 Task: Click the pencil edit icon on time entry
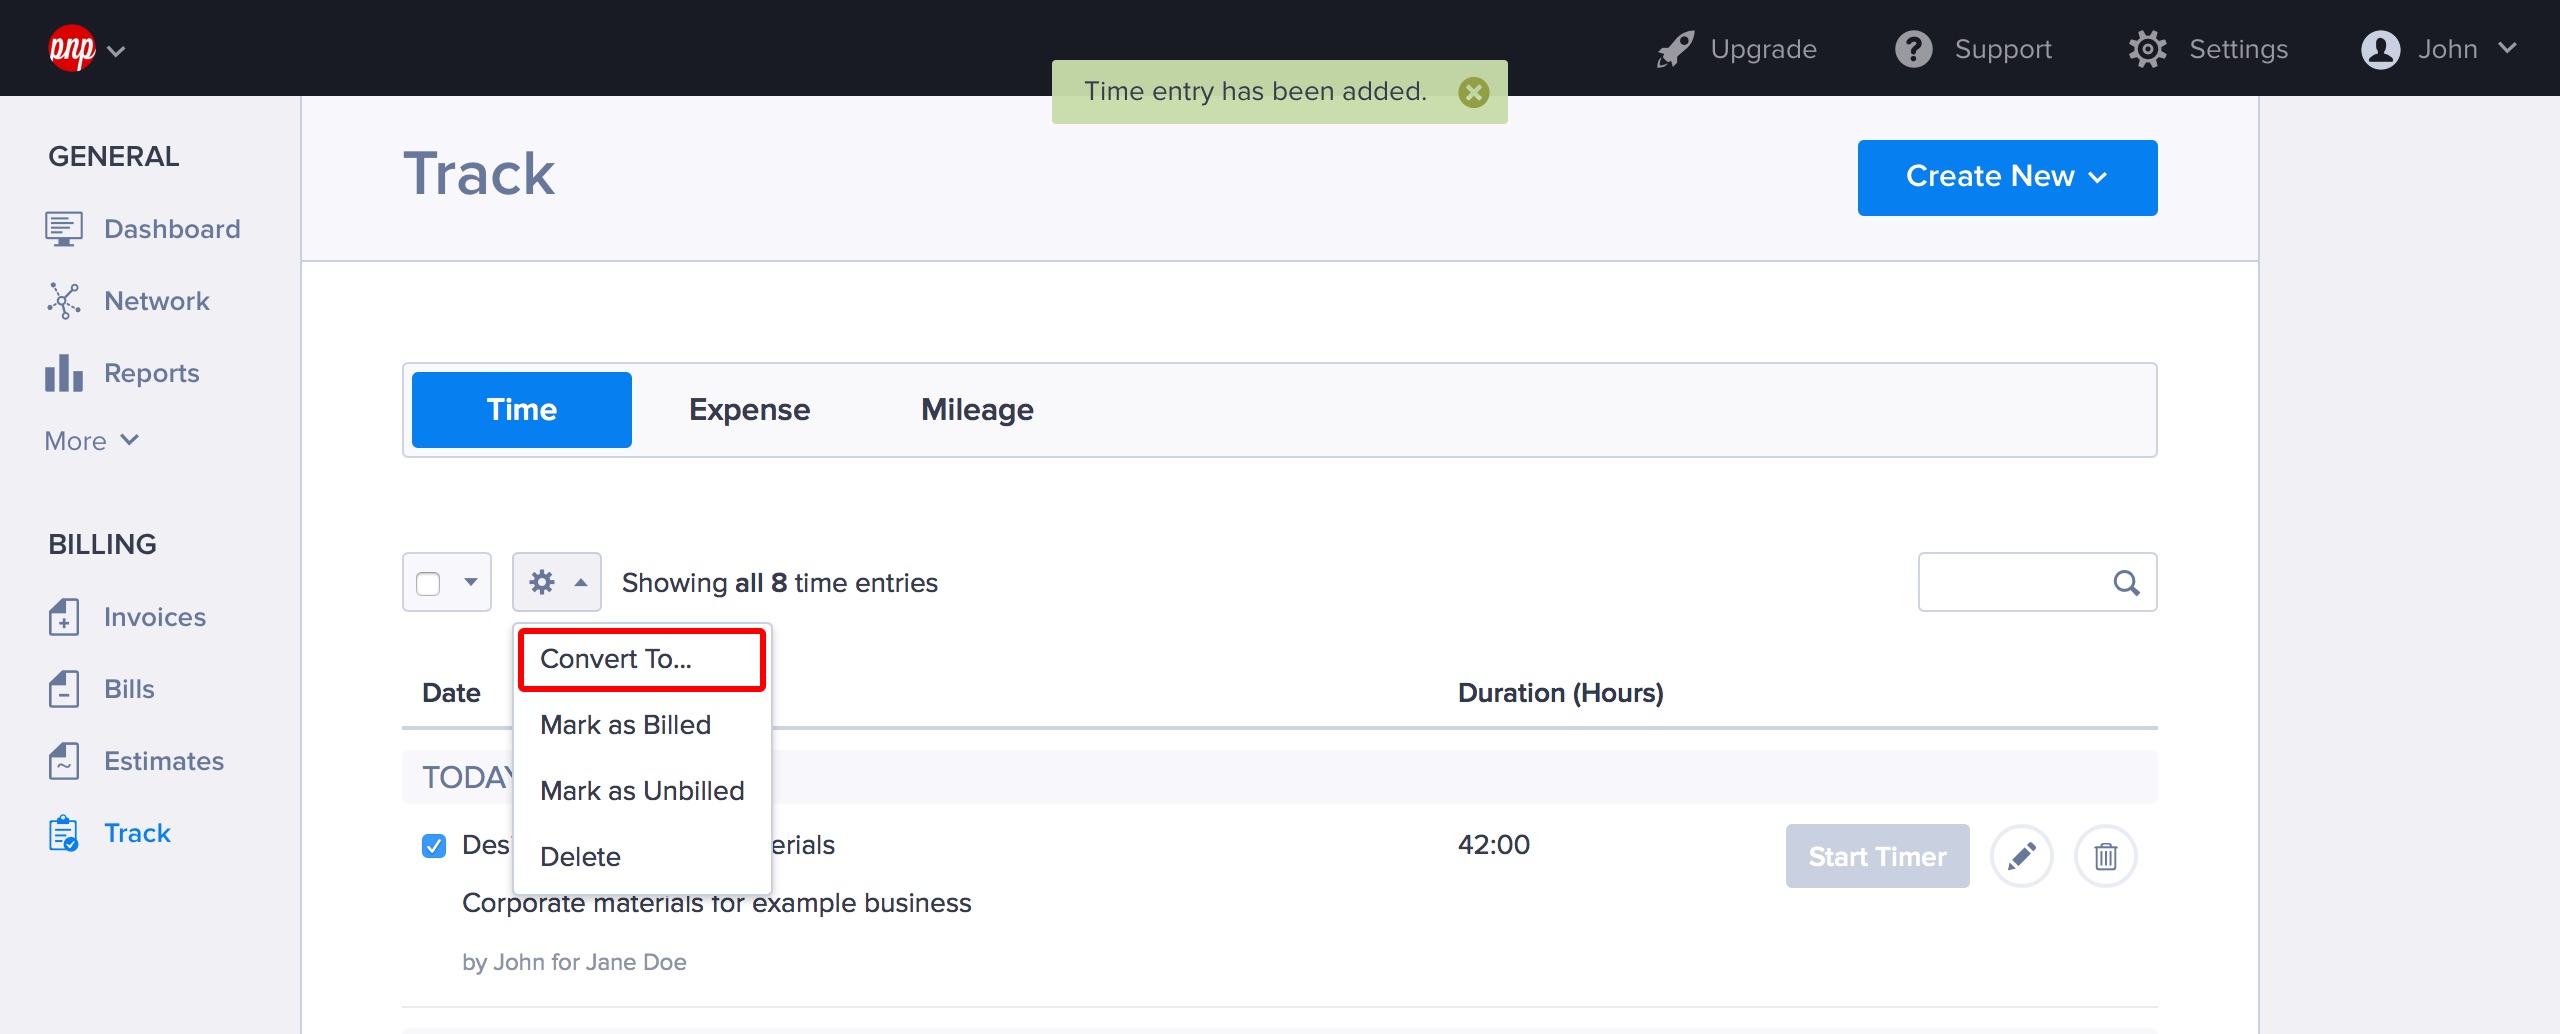2021,856
